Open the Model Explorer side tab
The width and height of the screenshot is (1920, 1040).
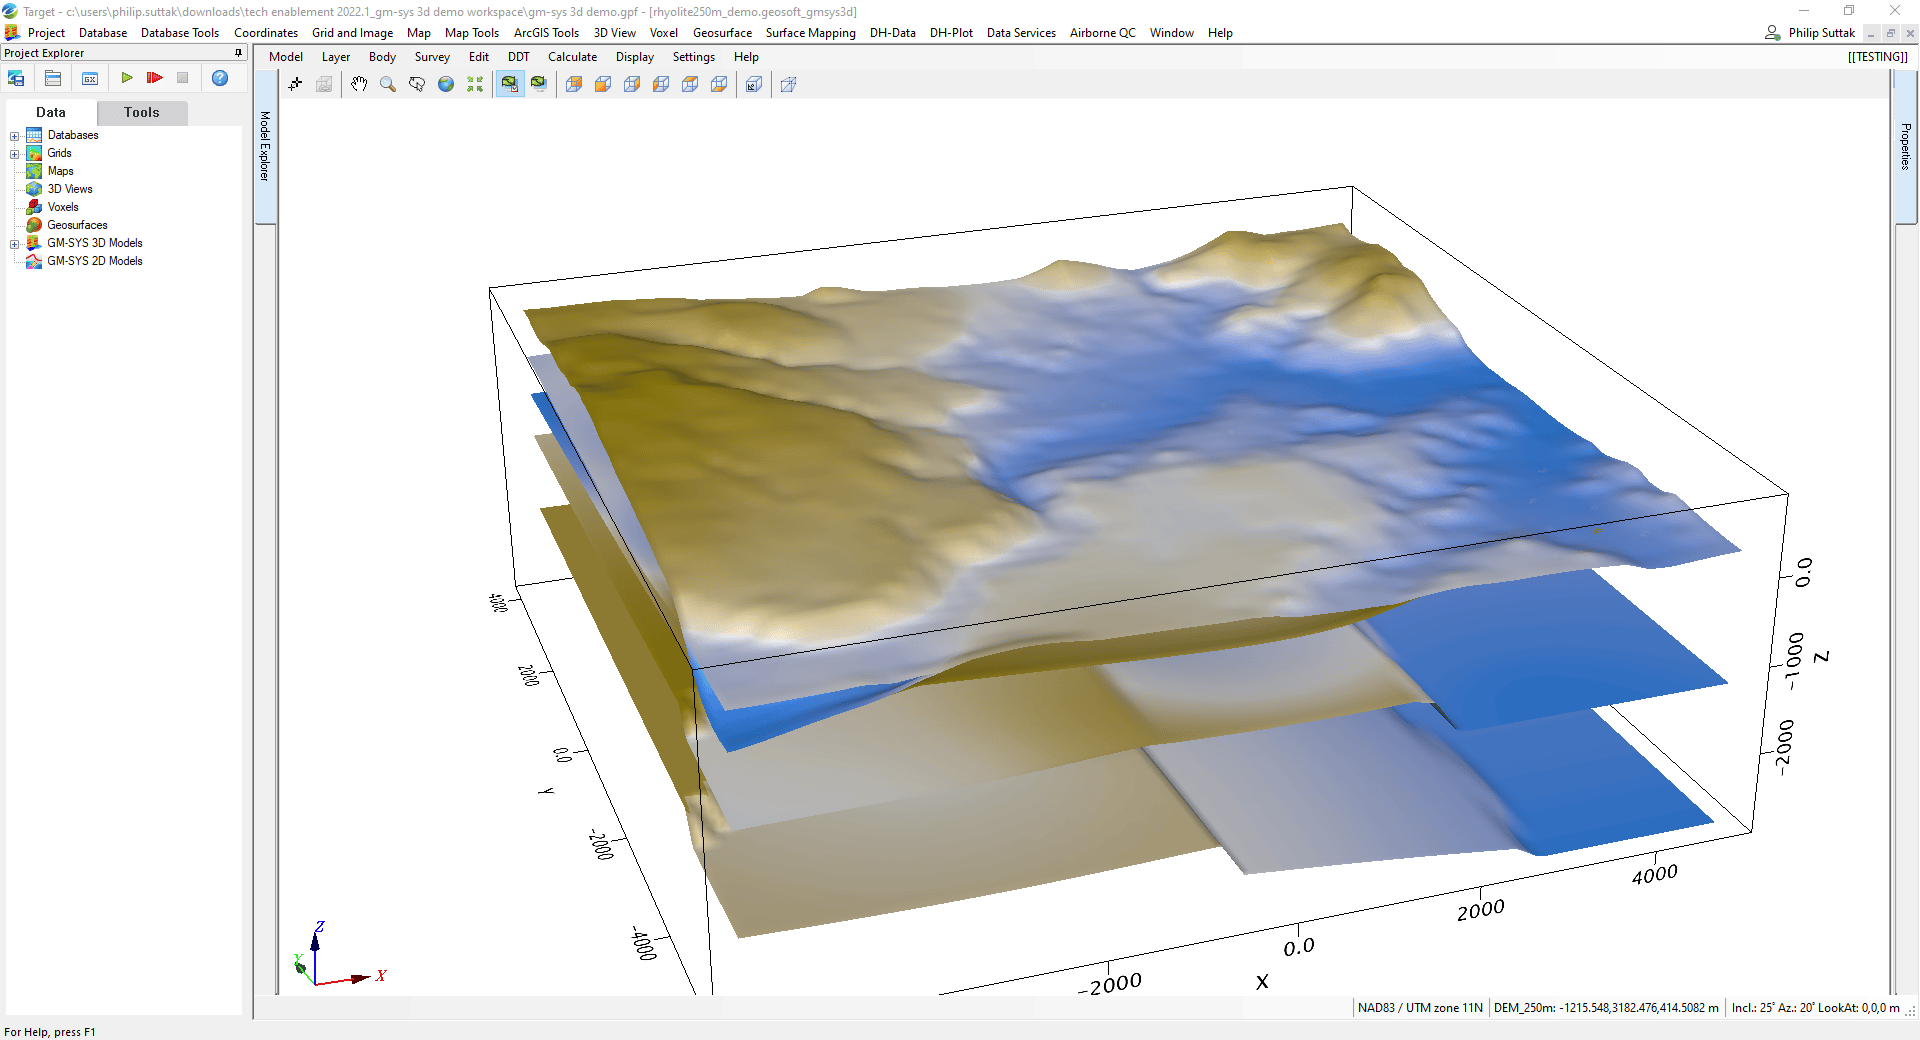tap(265, 146)
